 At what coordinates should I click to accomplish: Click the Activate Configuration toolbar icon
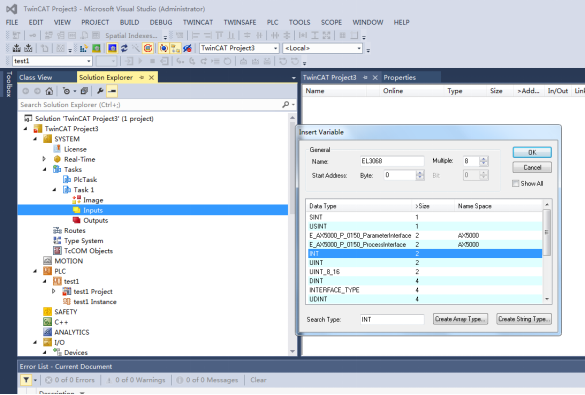click(x=84, y=48)
